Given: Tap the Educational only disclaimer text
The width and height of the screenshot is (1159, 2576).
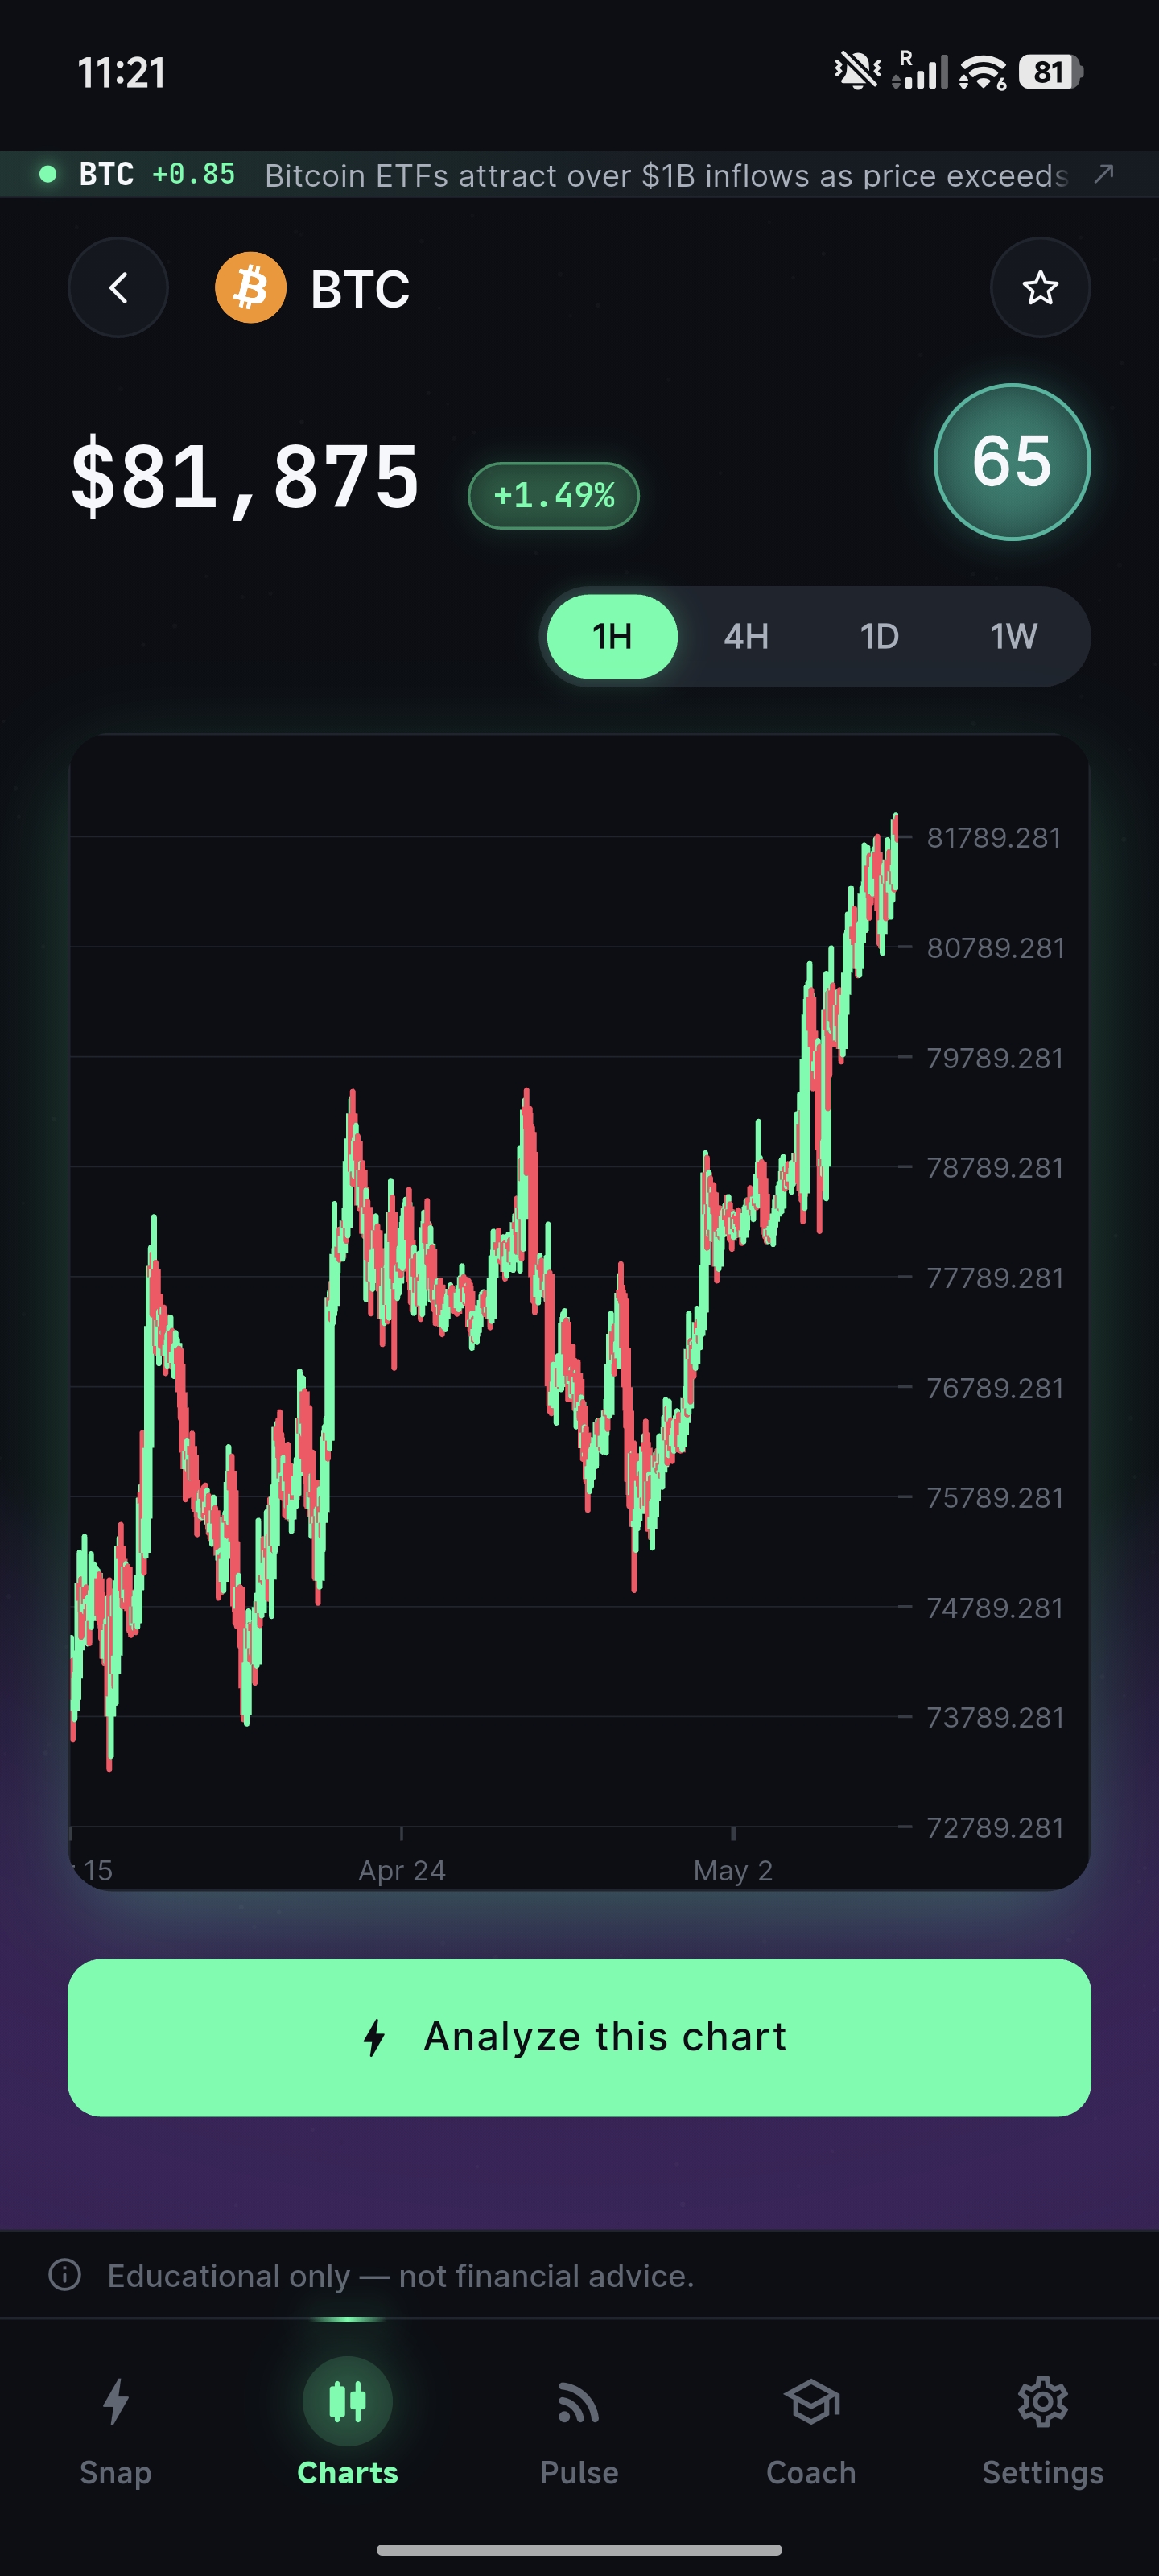Looking at the screenshot, I should coord(400,2275).
